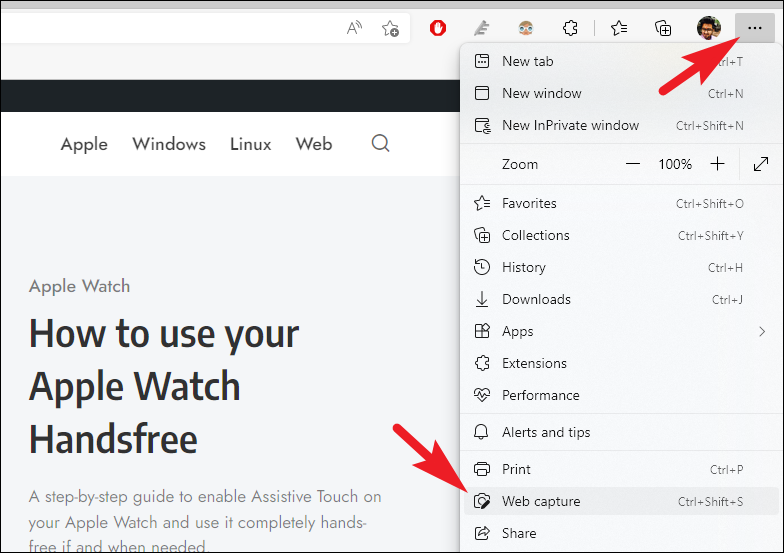
Task: Open History menu entry
Action: pos(621,268)
